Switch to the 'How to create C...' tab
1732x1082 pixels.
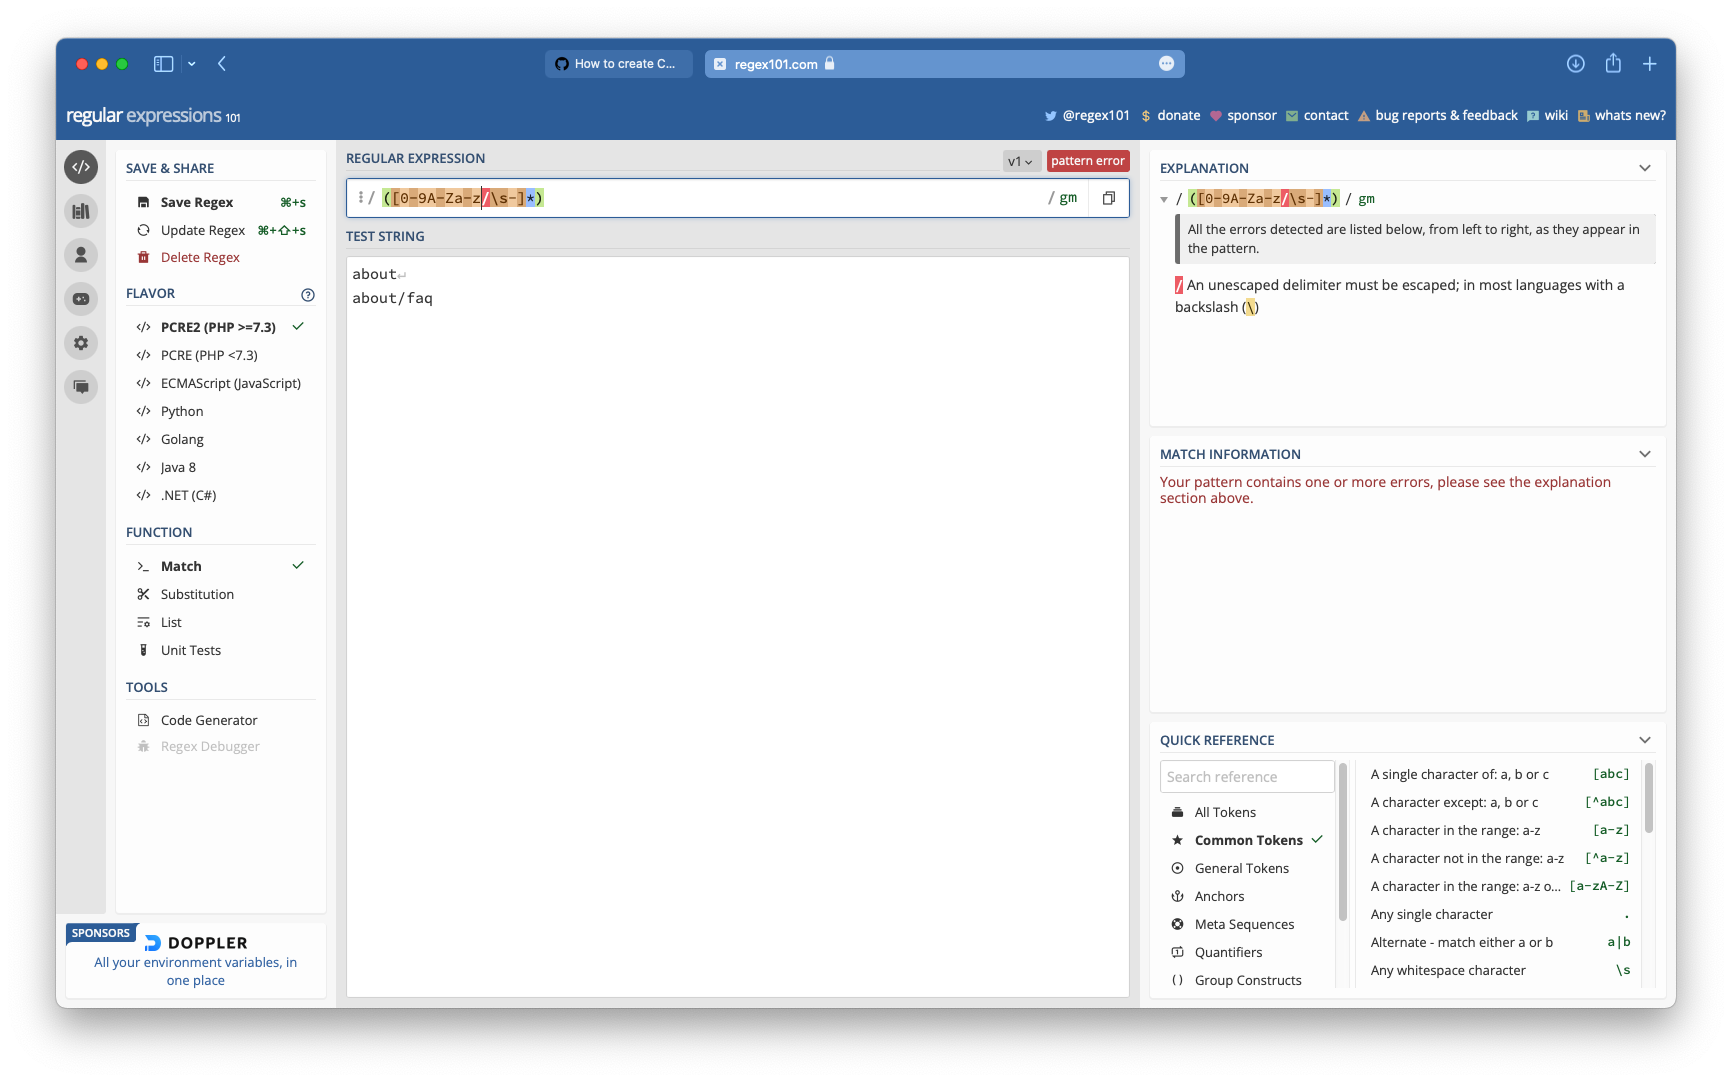point(618,64)
